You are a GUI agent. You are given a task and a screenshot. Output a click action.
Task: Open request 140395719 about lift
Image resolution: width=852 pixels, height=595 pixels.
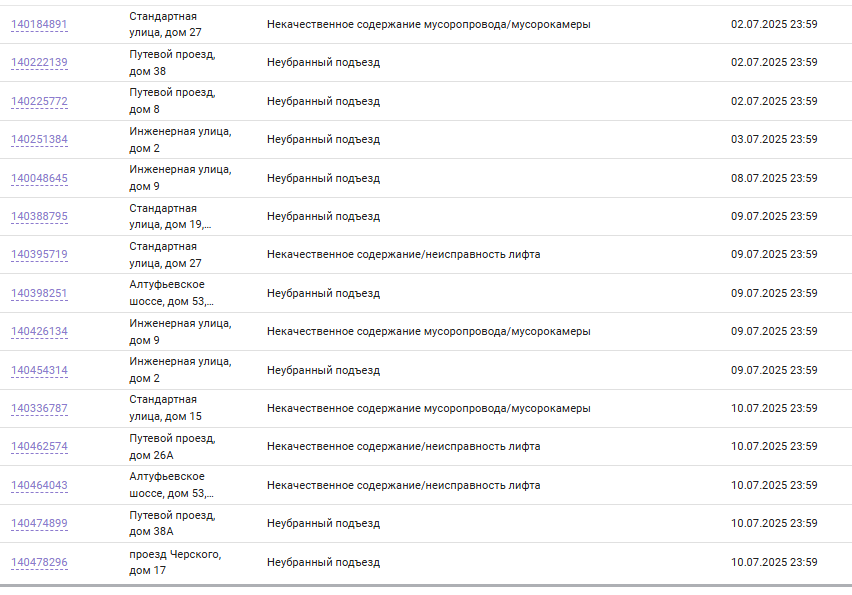39,255
